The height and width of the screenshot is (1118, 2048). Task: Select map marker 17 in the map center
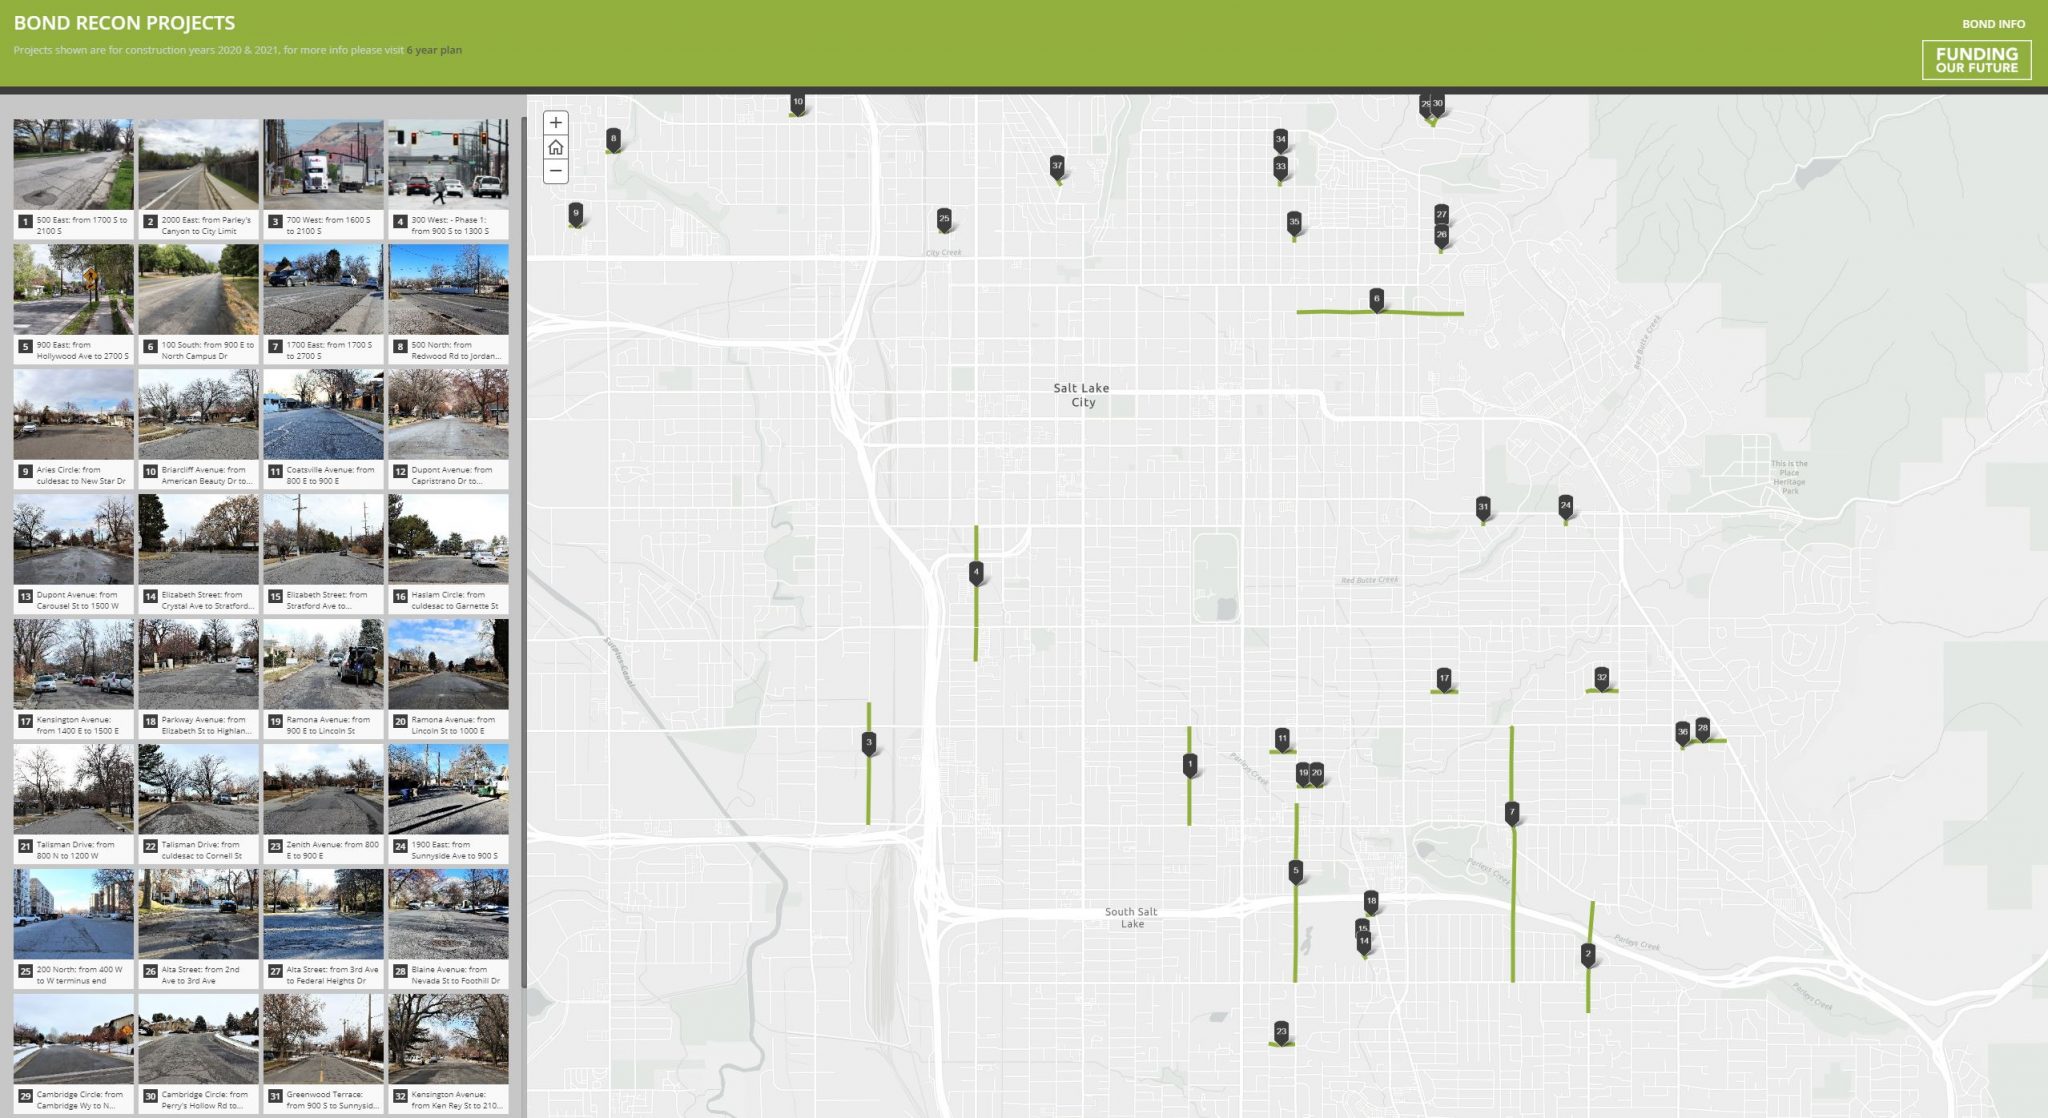click(1443, 678)
